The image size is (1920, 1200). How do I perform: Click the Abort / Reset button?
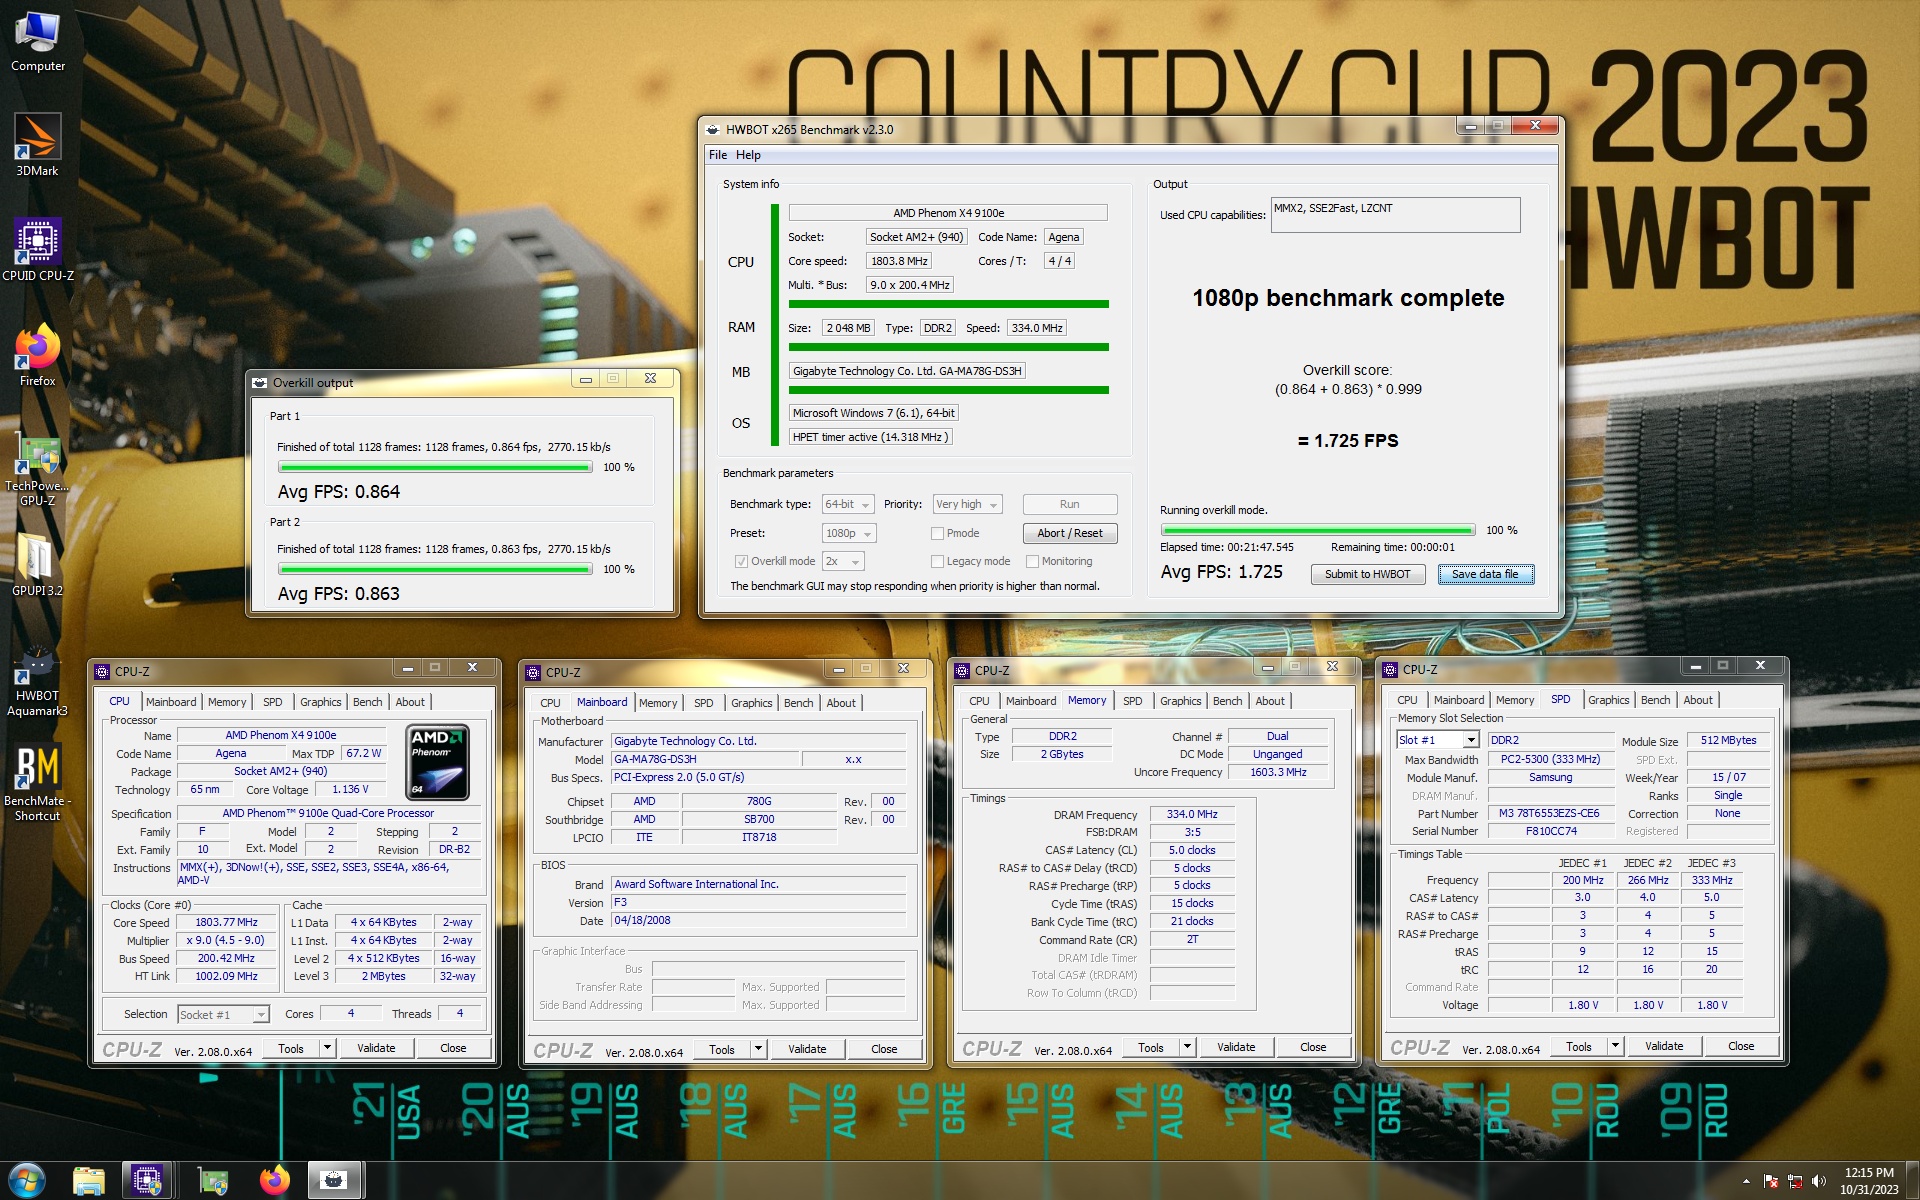coord(1069,533)
